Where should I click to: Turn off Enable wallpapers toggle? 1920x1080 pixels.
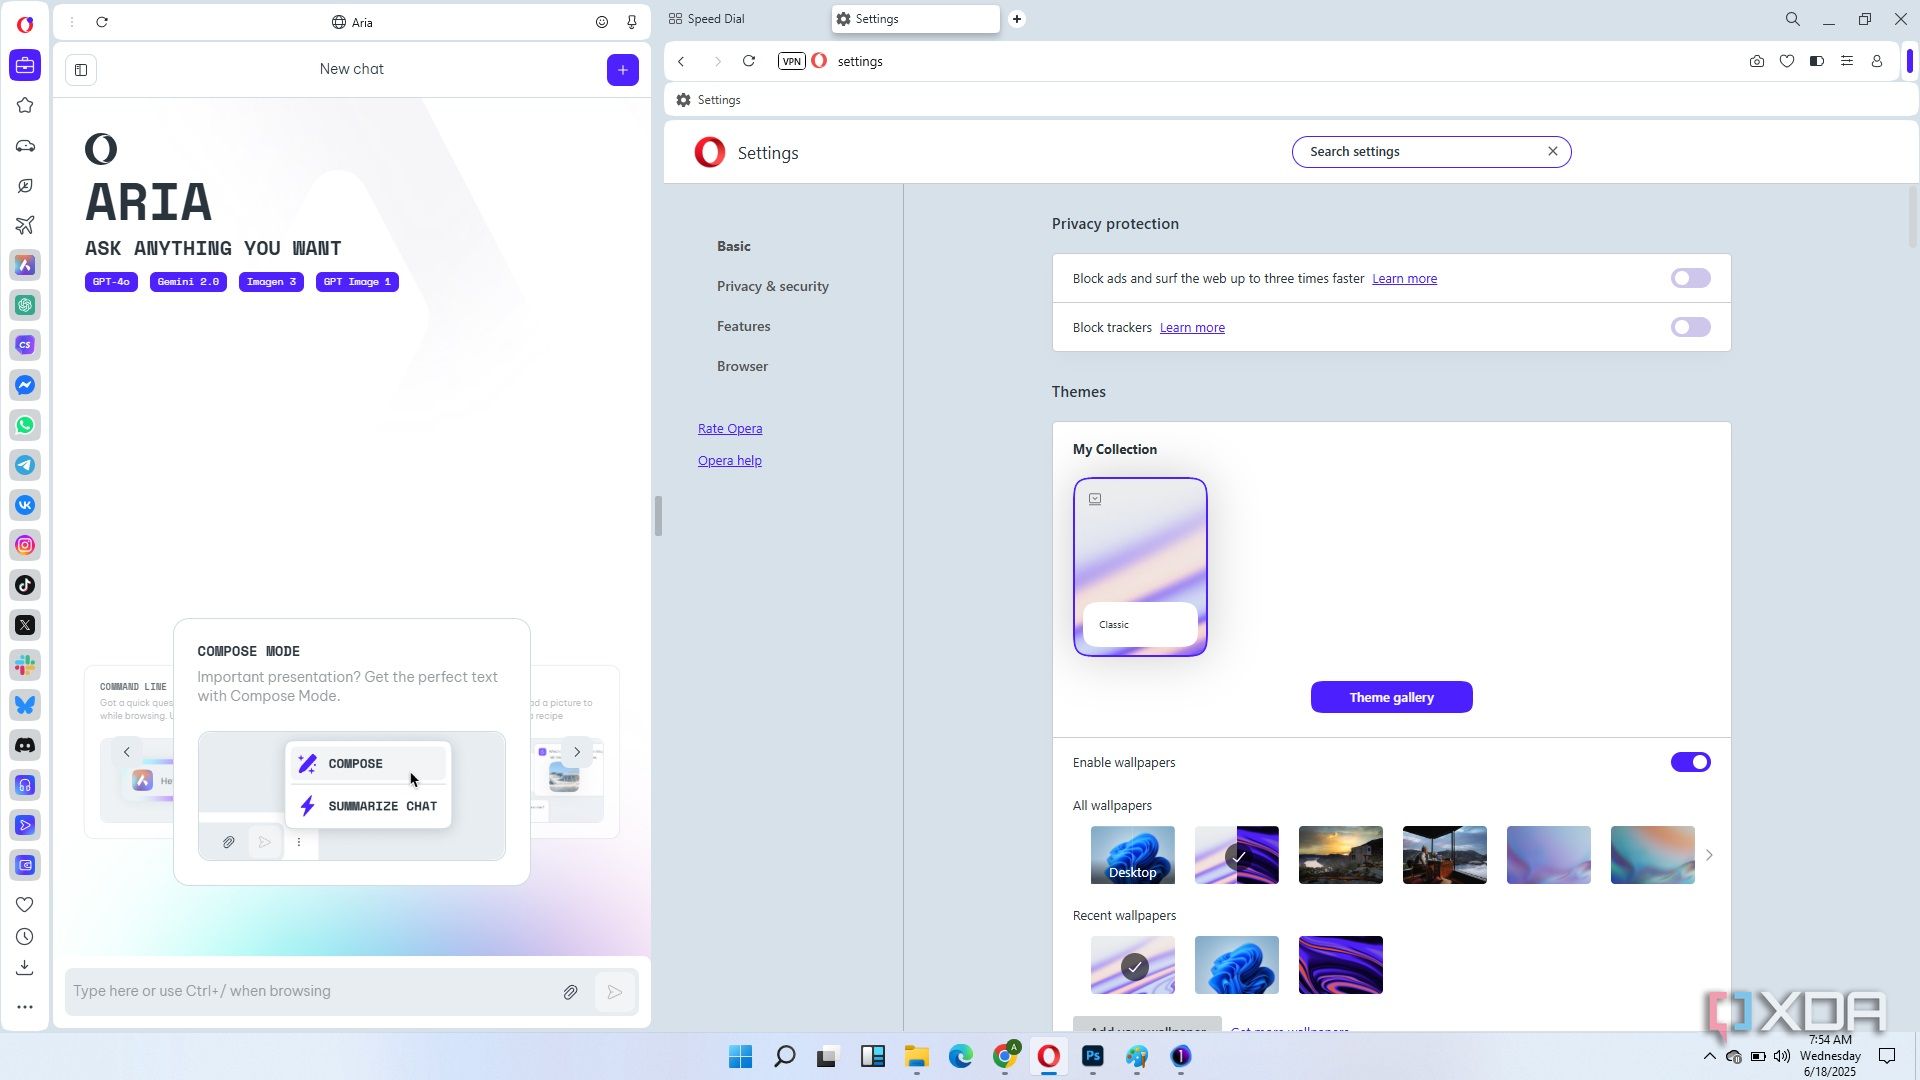(x=1690, y=762)
